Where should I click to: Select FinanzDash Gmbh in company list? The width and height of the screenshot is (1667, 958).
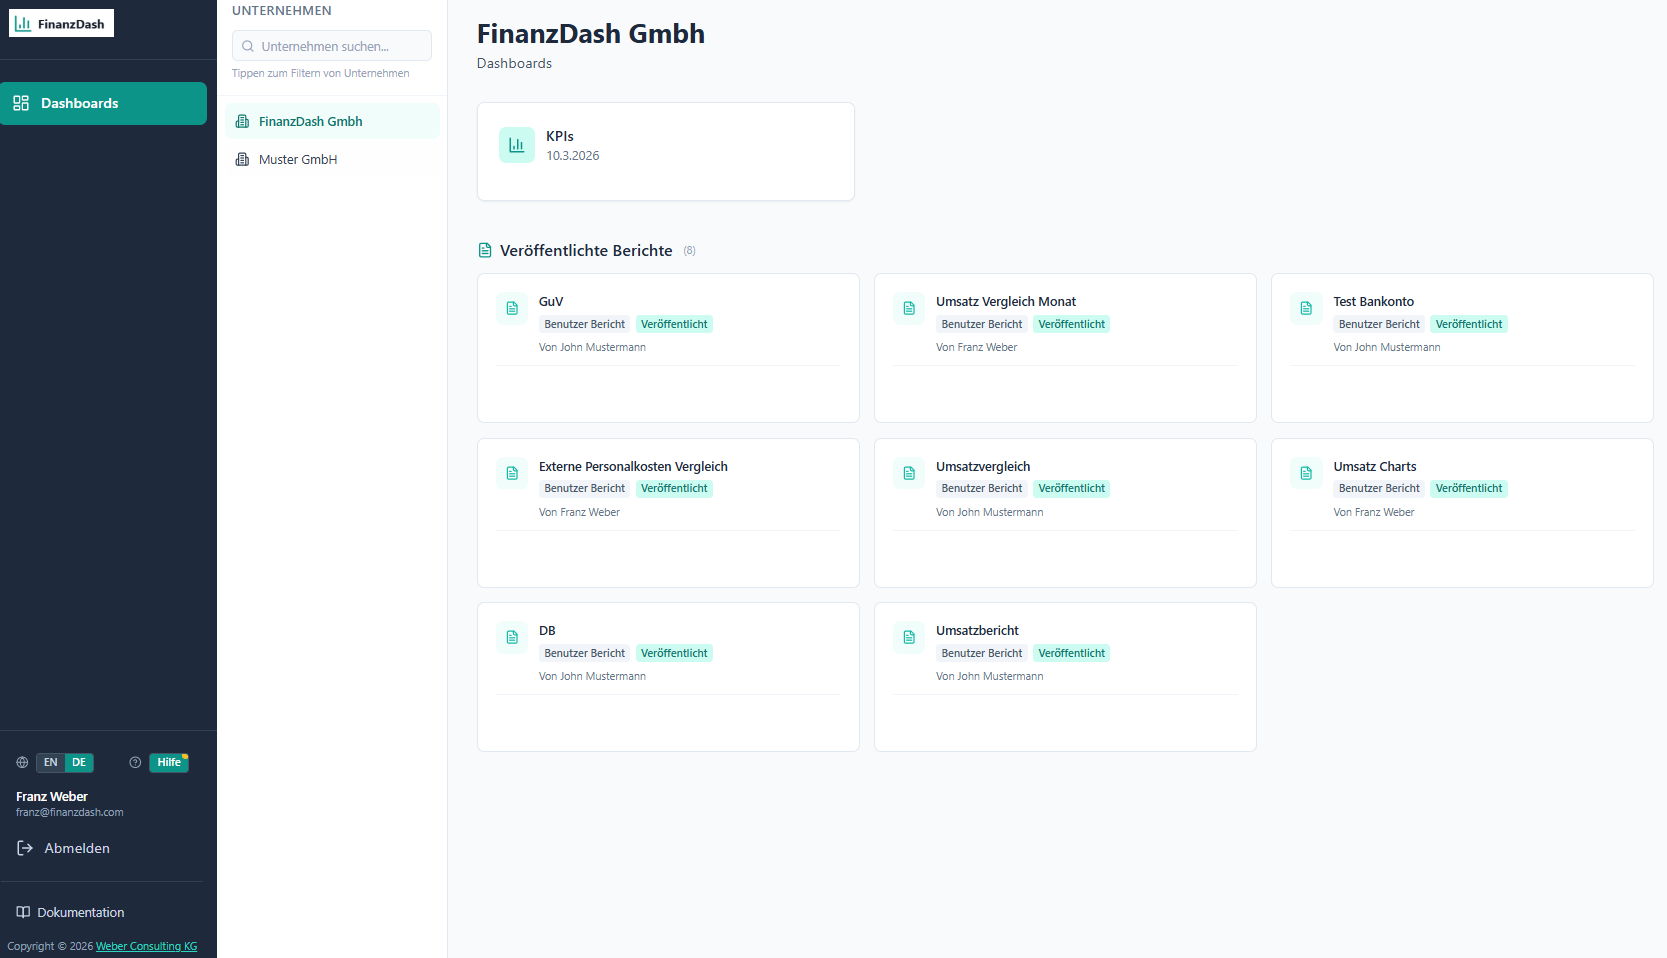(x=332, y=121)
